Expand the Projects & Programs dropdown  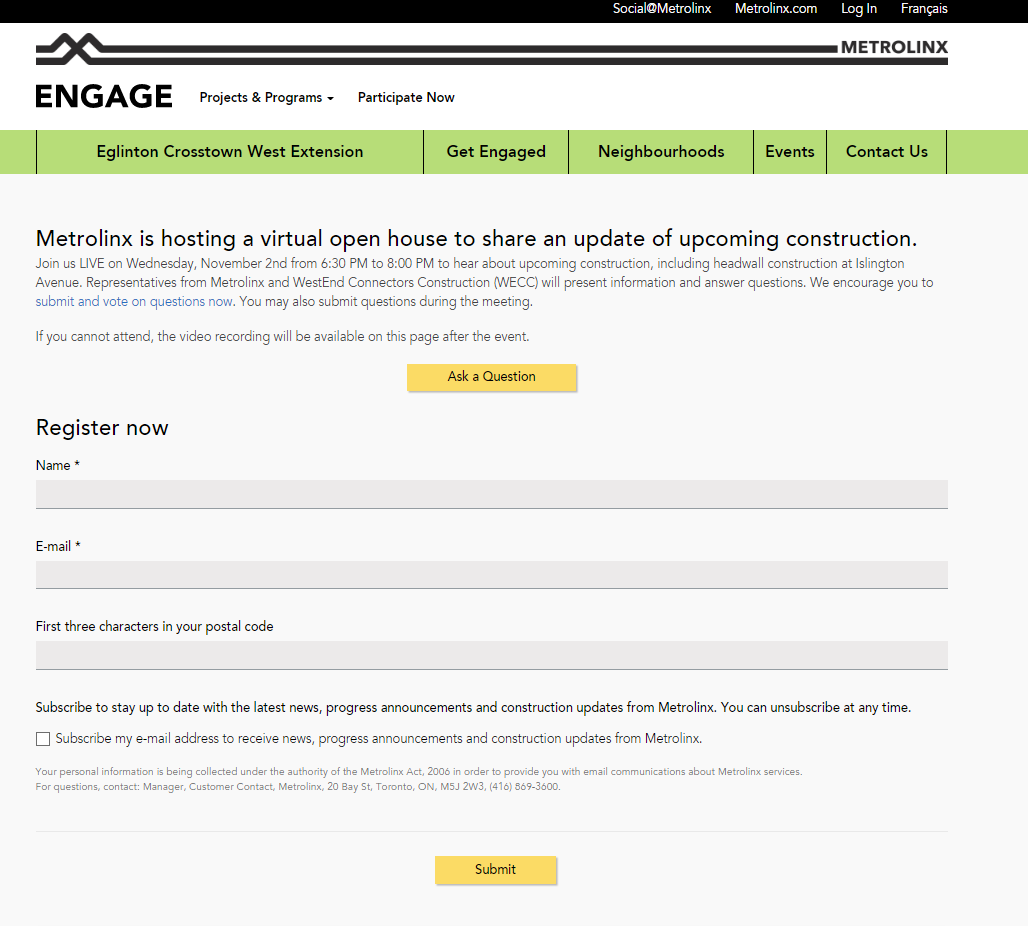pyautogui.click(x=266, y=97)
